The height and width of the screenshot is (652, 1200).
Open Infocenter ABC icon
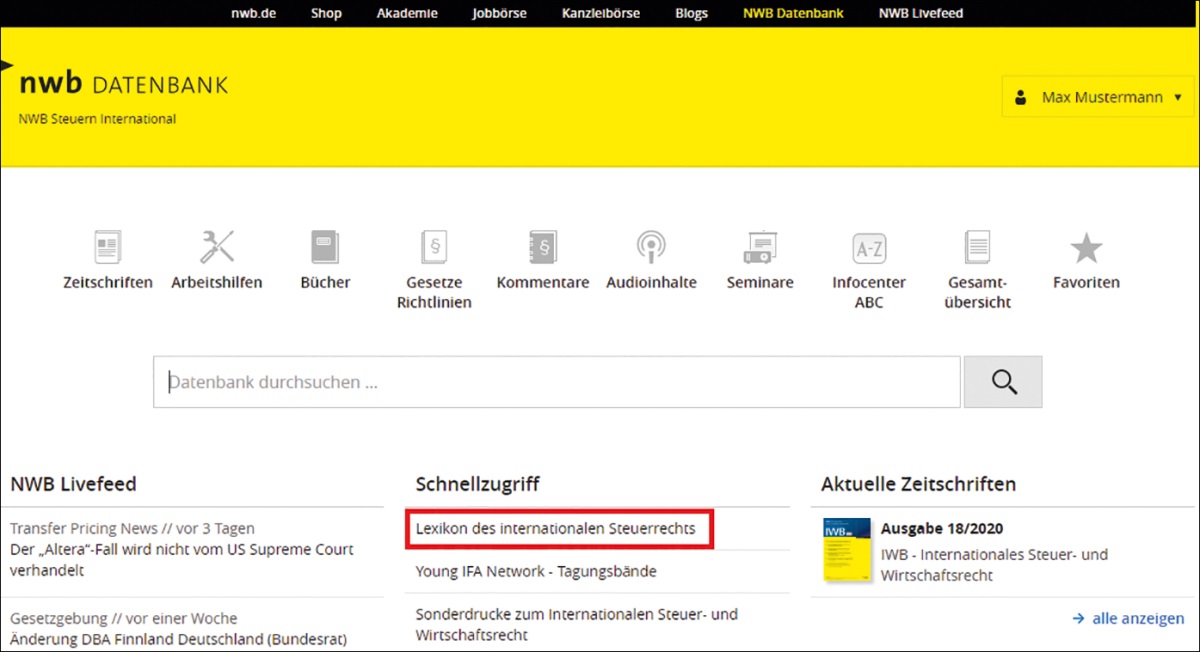click(x=869, y=247)
